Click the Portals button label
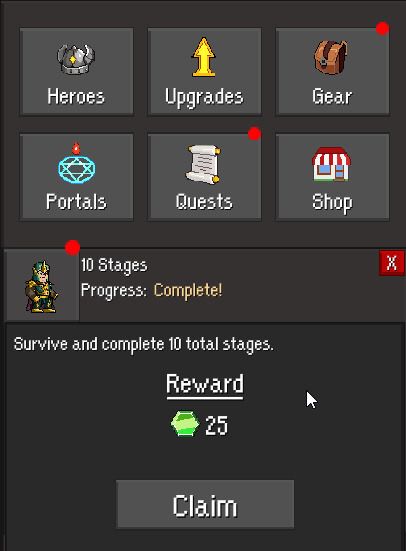 pos(76,202)
